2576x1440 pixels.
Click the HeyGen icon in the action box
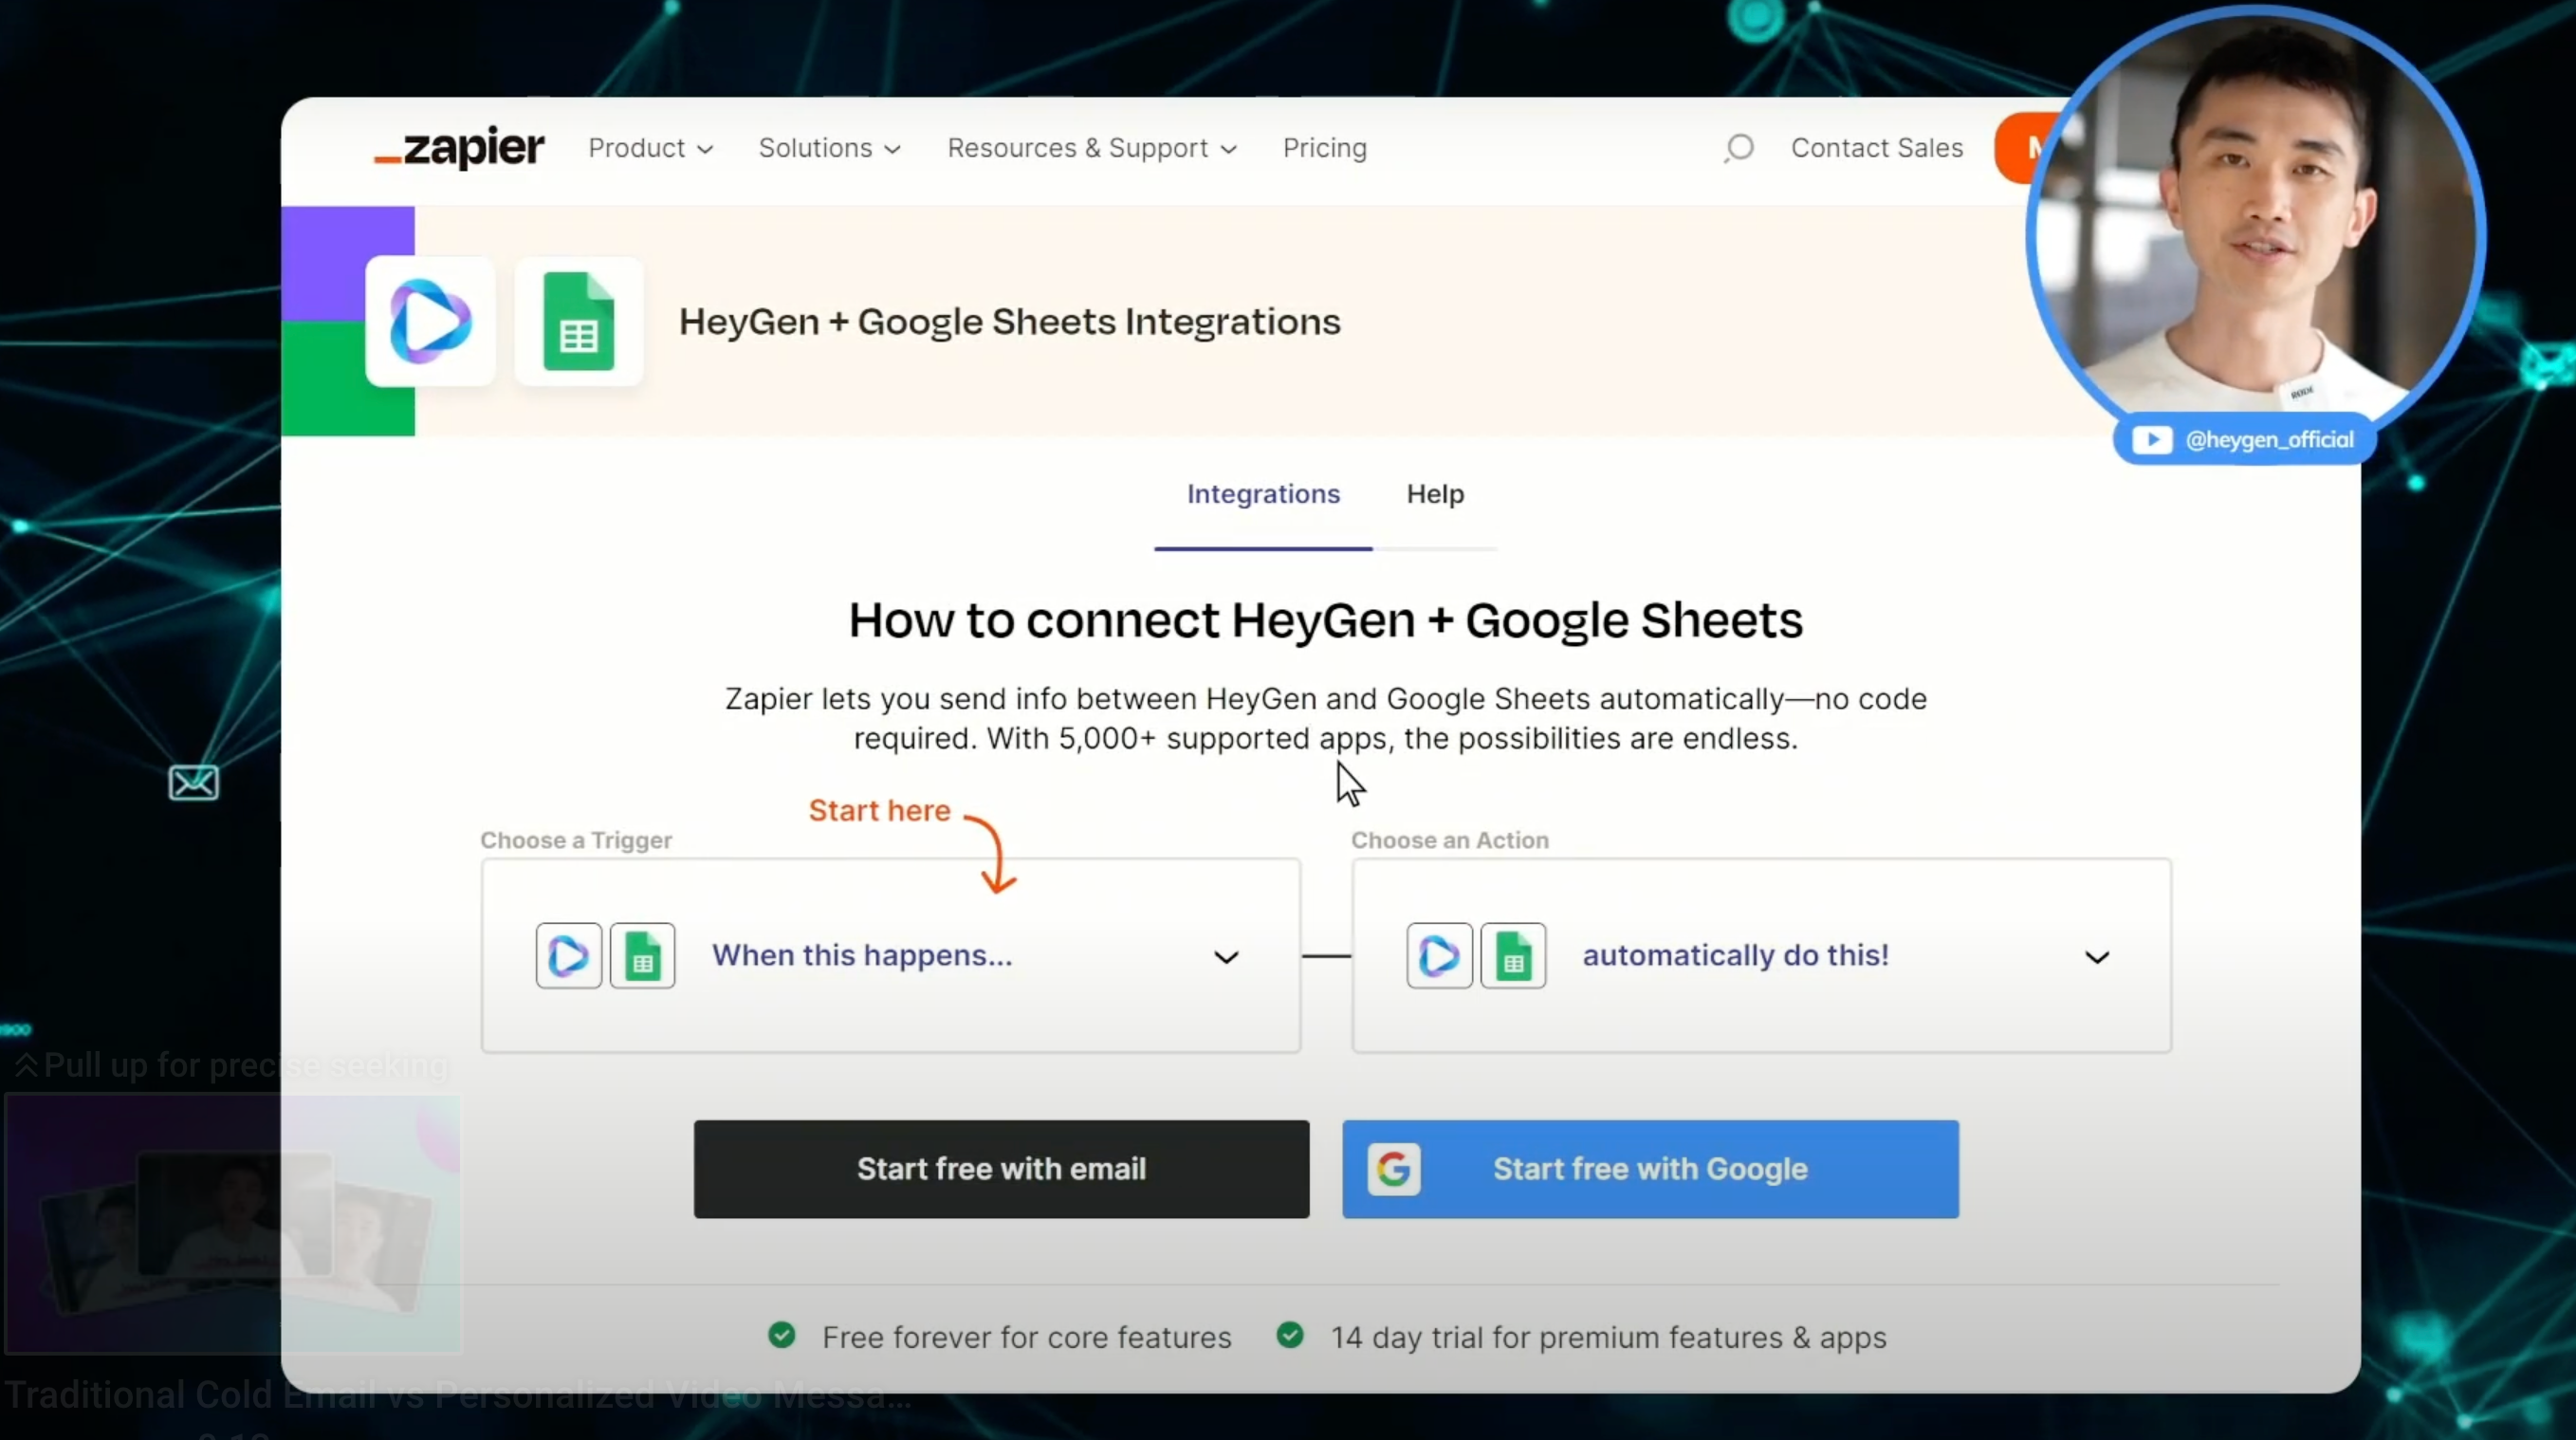1439,956
